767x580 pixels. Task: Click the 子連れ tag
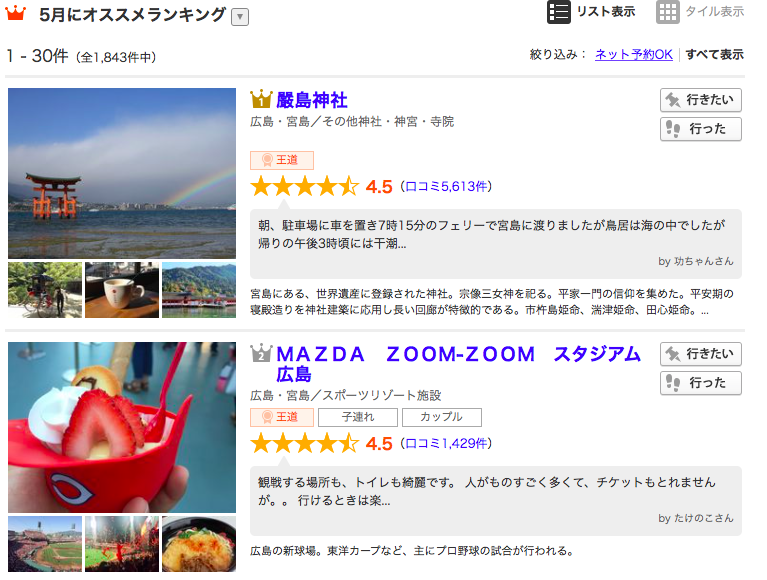[x=358, y=417]
